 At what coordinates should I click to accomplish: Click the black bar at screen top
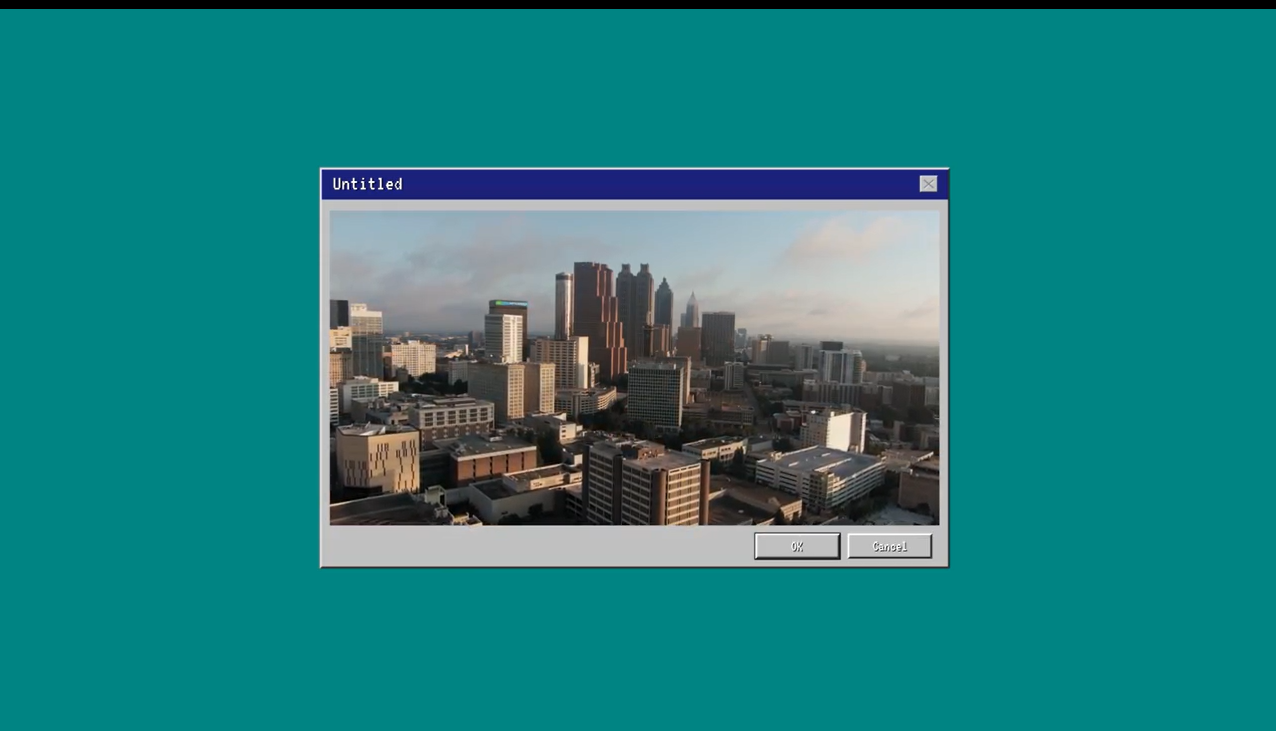(638, 4)
